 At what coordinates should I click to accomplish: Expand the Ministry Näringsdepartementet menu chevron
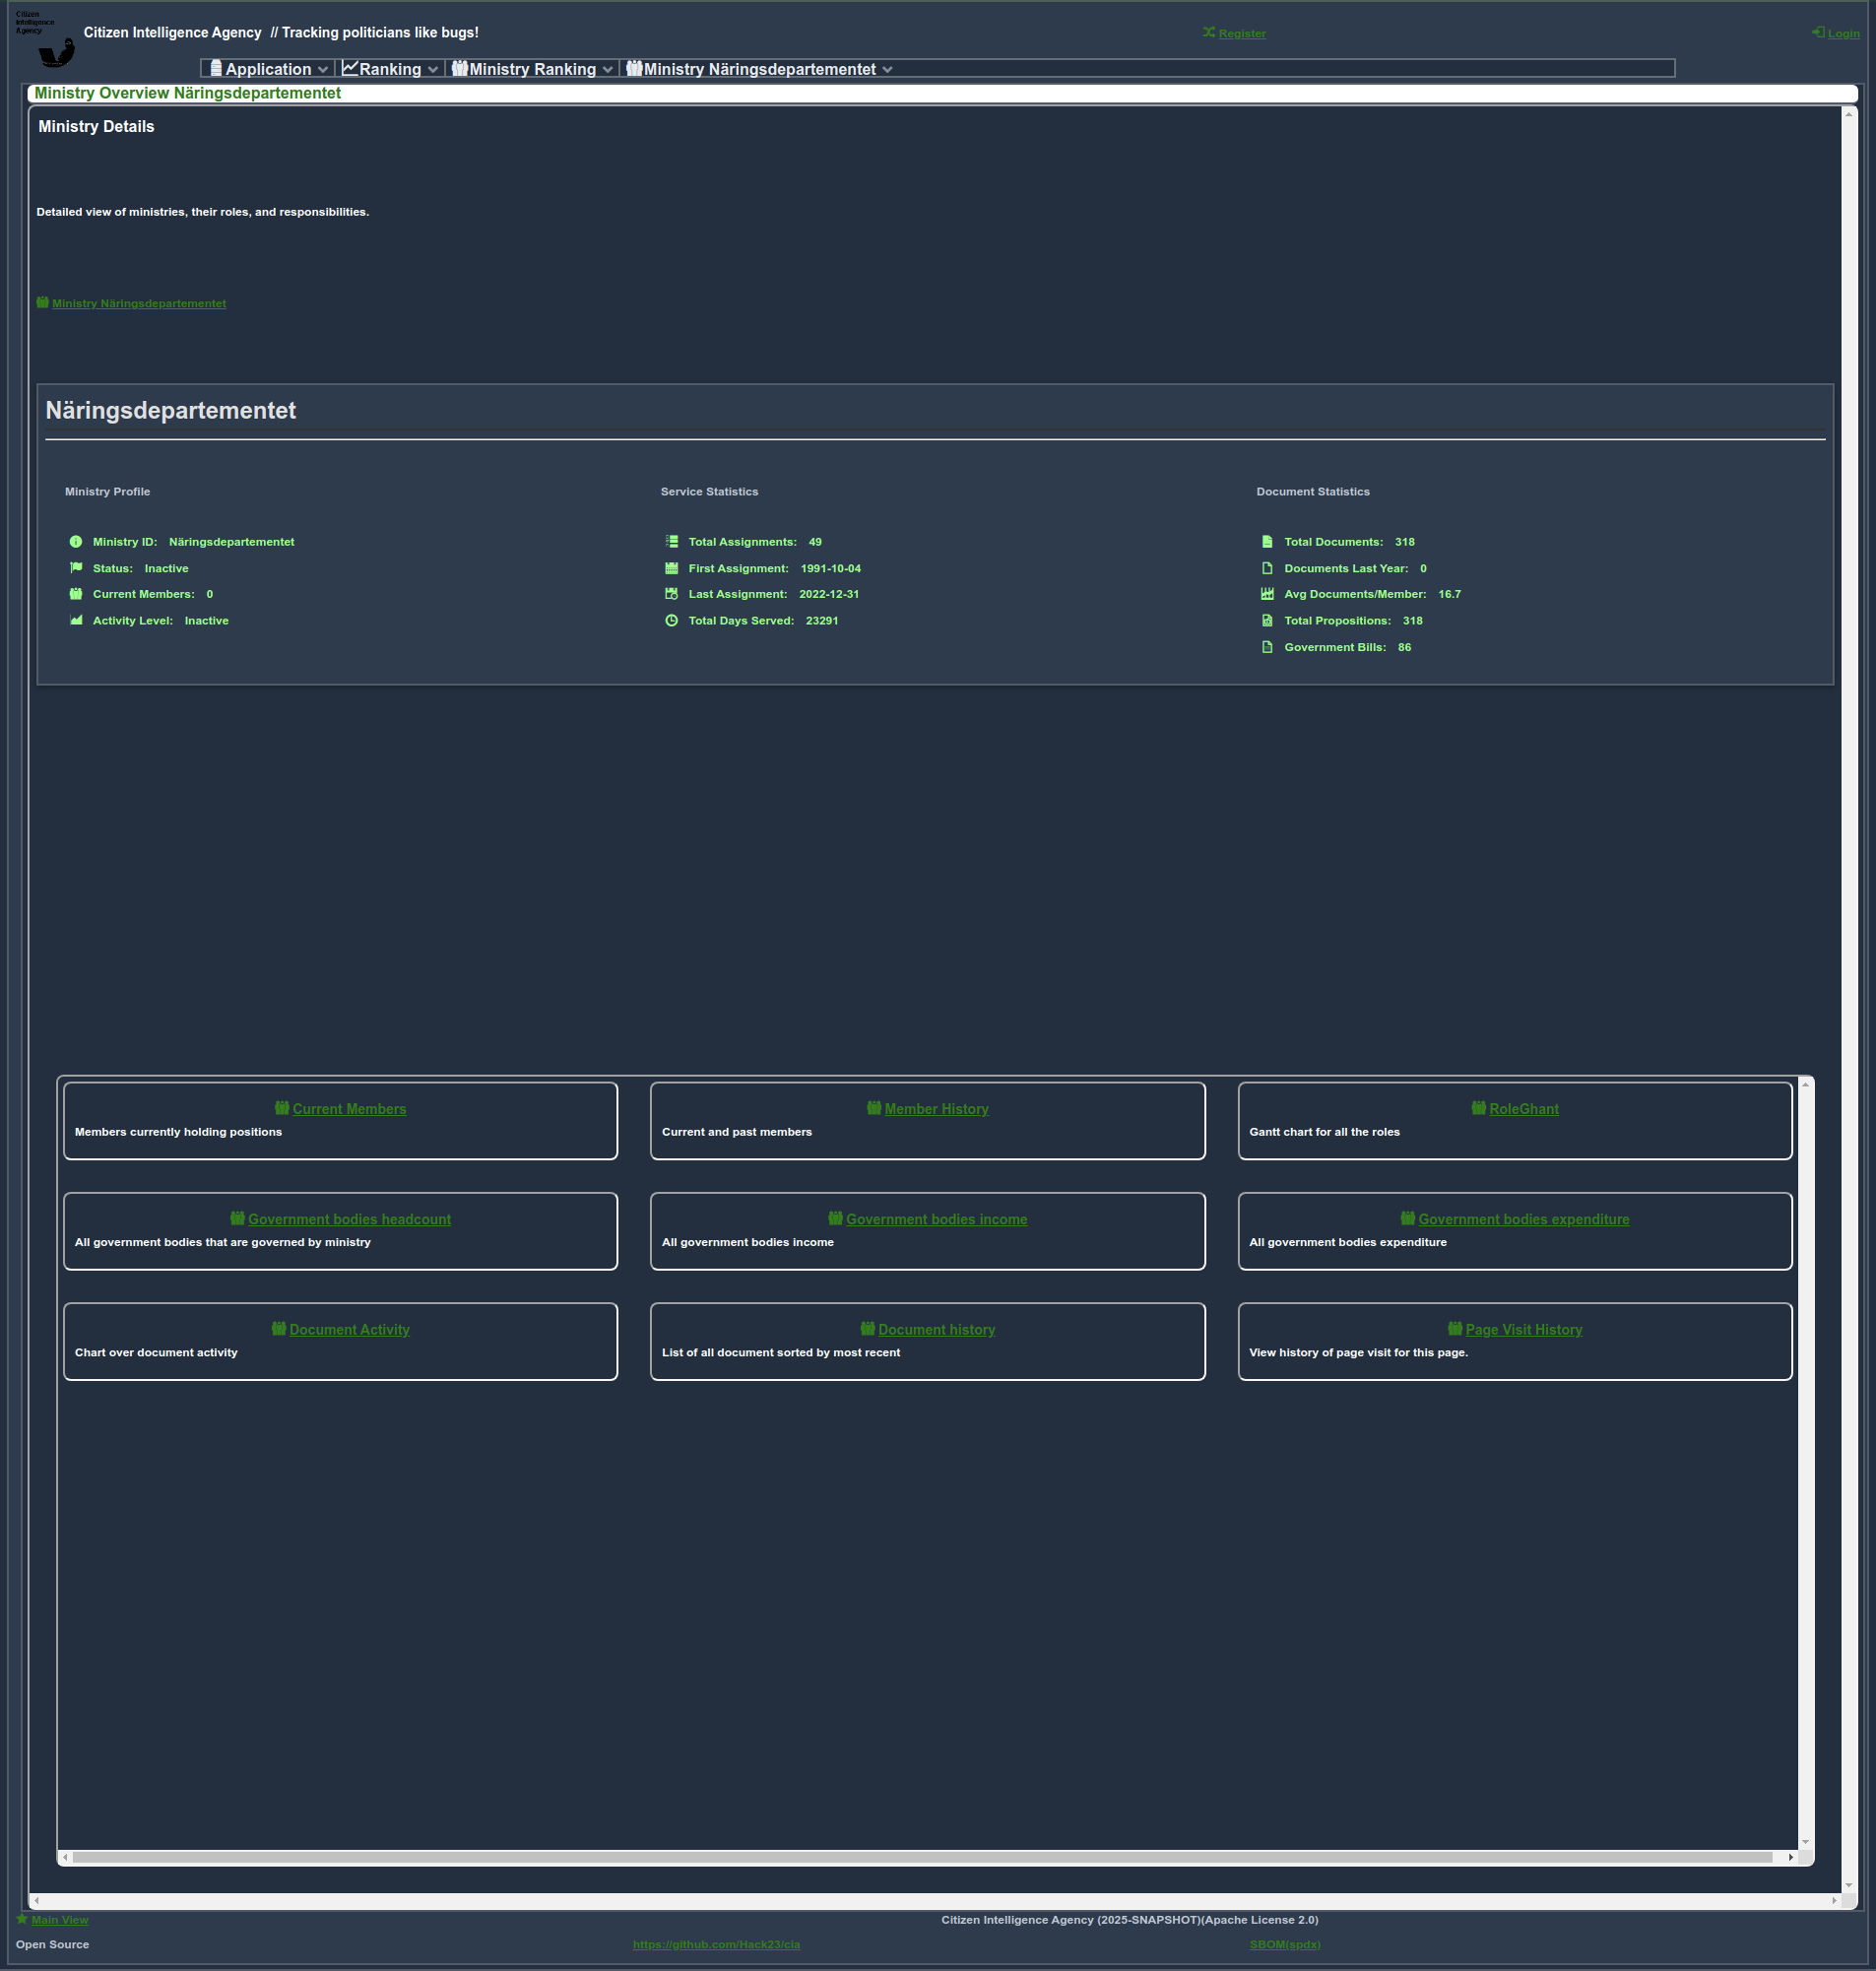pyautogui.click(x=887, y=70)
